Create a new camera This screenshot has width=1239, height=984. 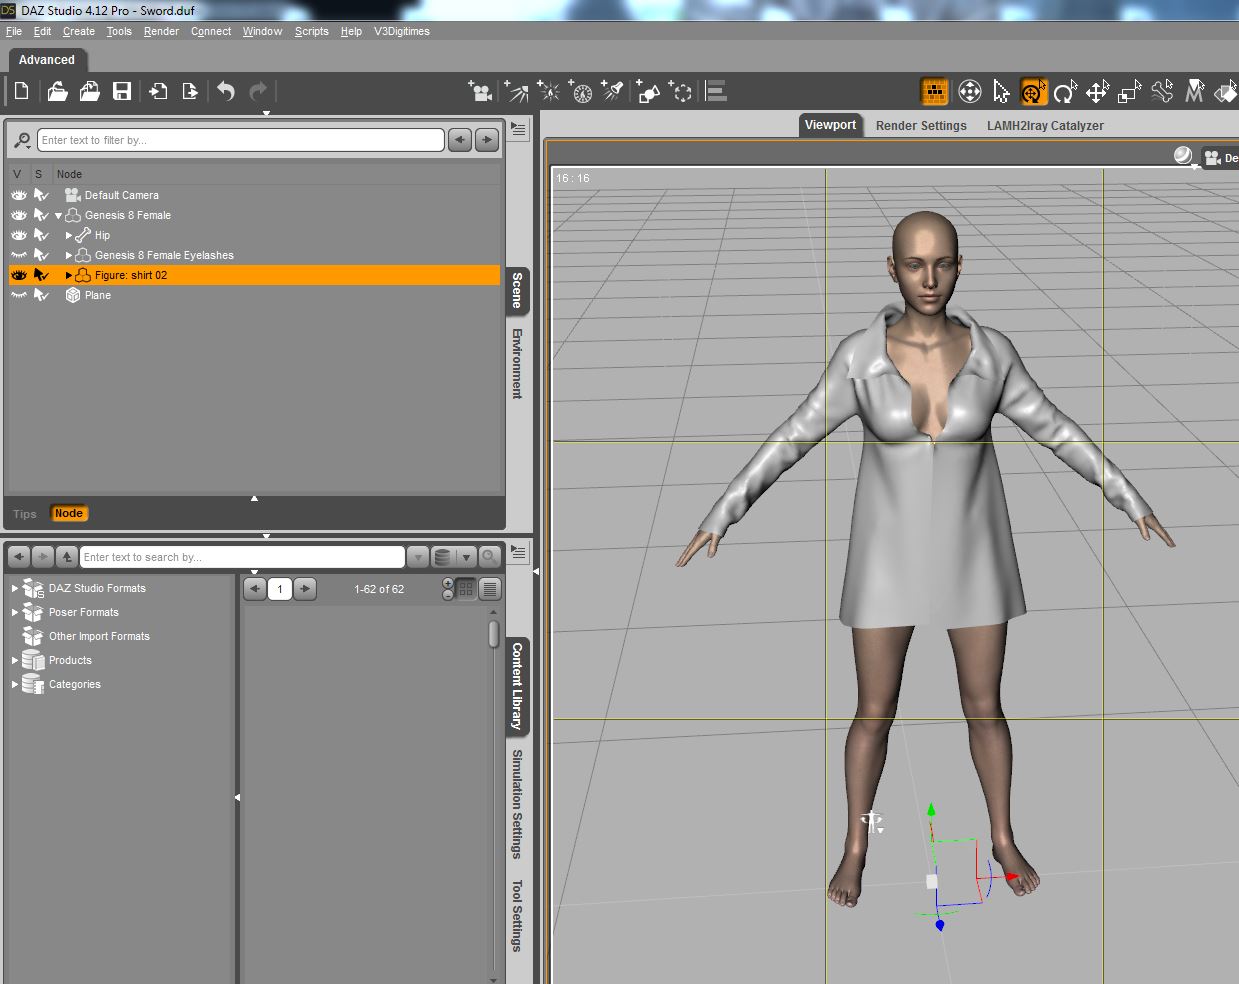(480, 92)
